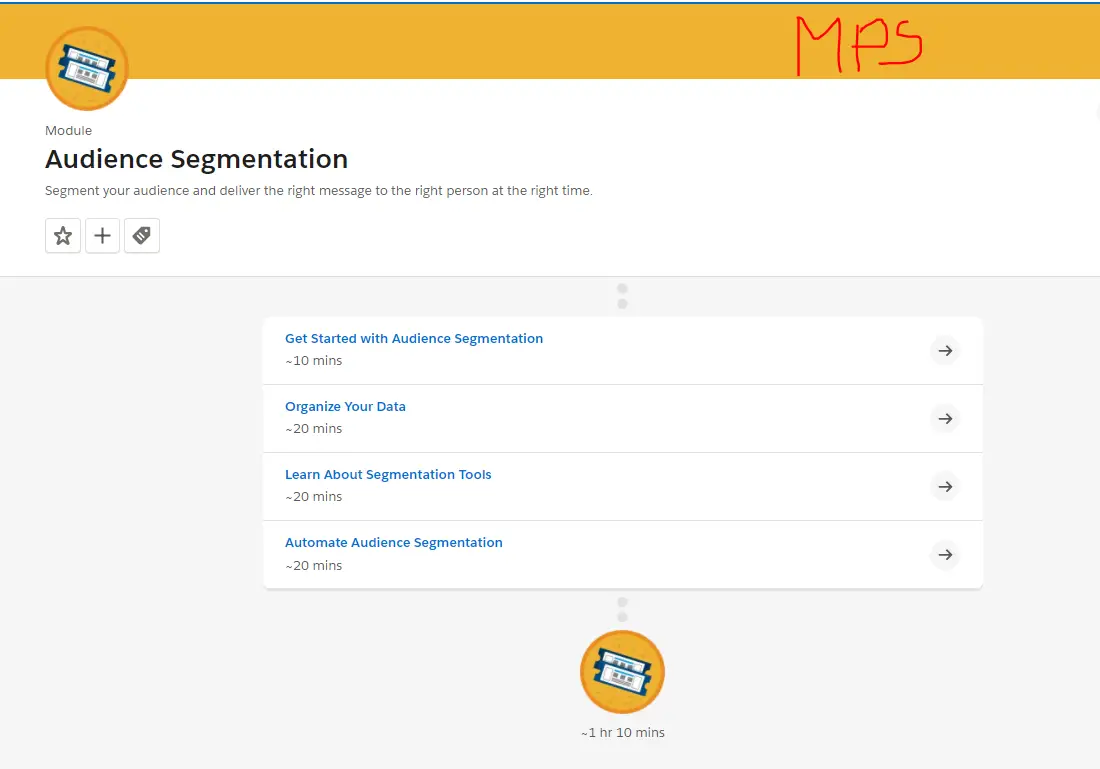1100x769 pixels.
Task: Click the module badge below the unit list
Action: tap(622, 671)
